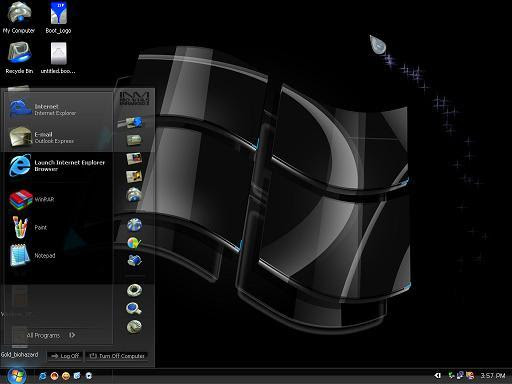Click the Windows Start orb button
The height and width of the screenshot is (384, 512).
(16, 376)
